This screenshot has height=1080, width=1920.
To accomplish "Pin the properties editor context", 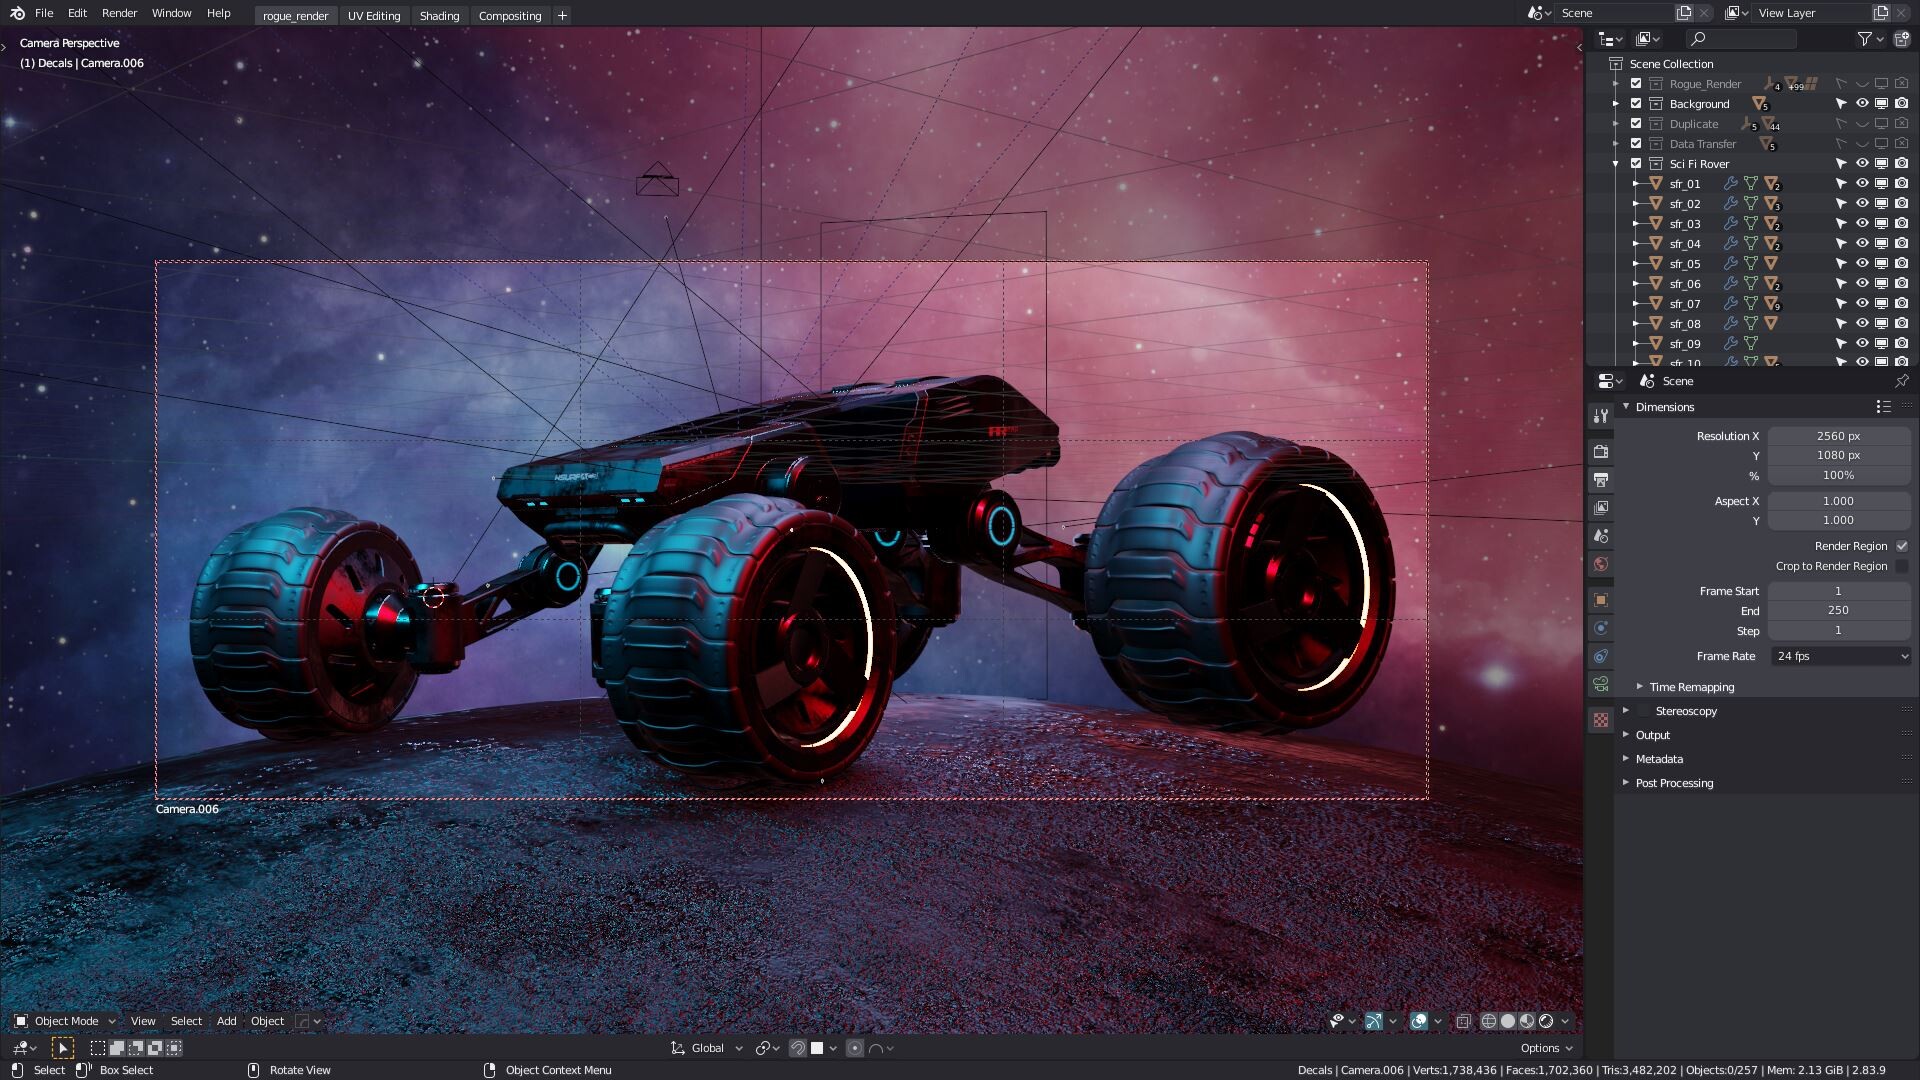I will [x=1901, y=381].
